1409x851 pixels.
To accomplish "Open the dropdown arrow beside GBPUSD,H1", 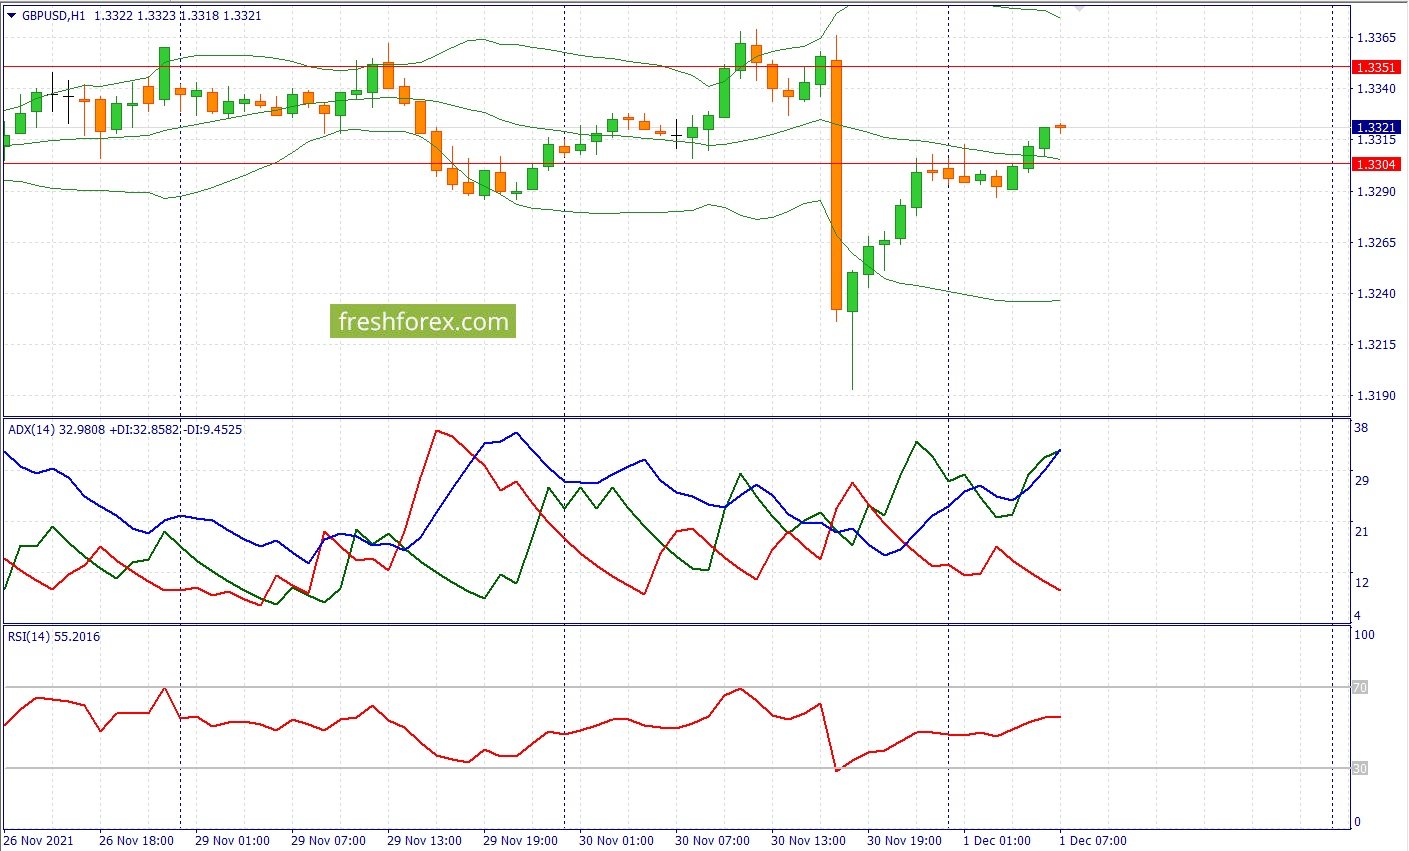I will coord(11,16).
